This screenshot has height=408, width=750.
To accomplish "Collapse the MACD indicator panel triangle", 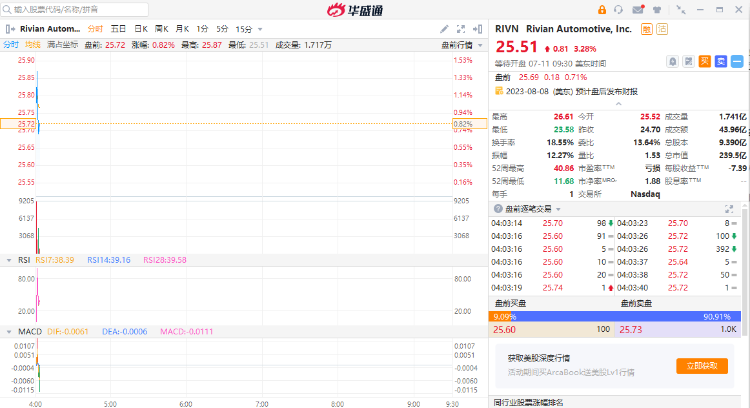I will pyautogui.click(x=9, y=331).
